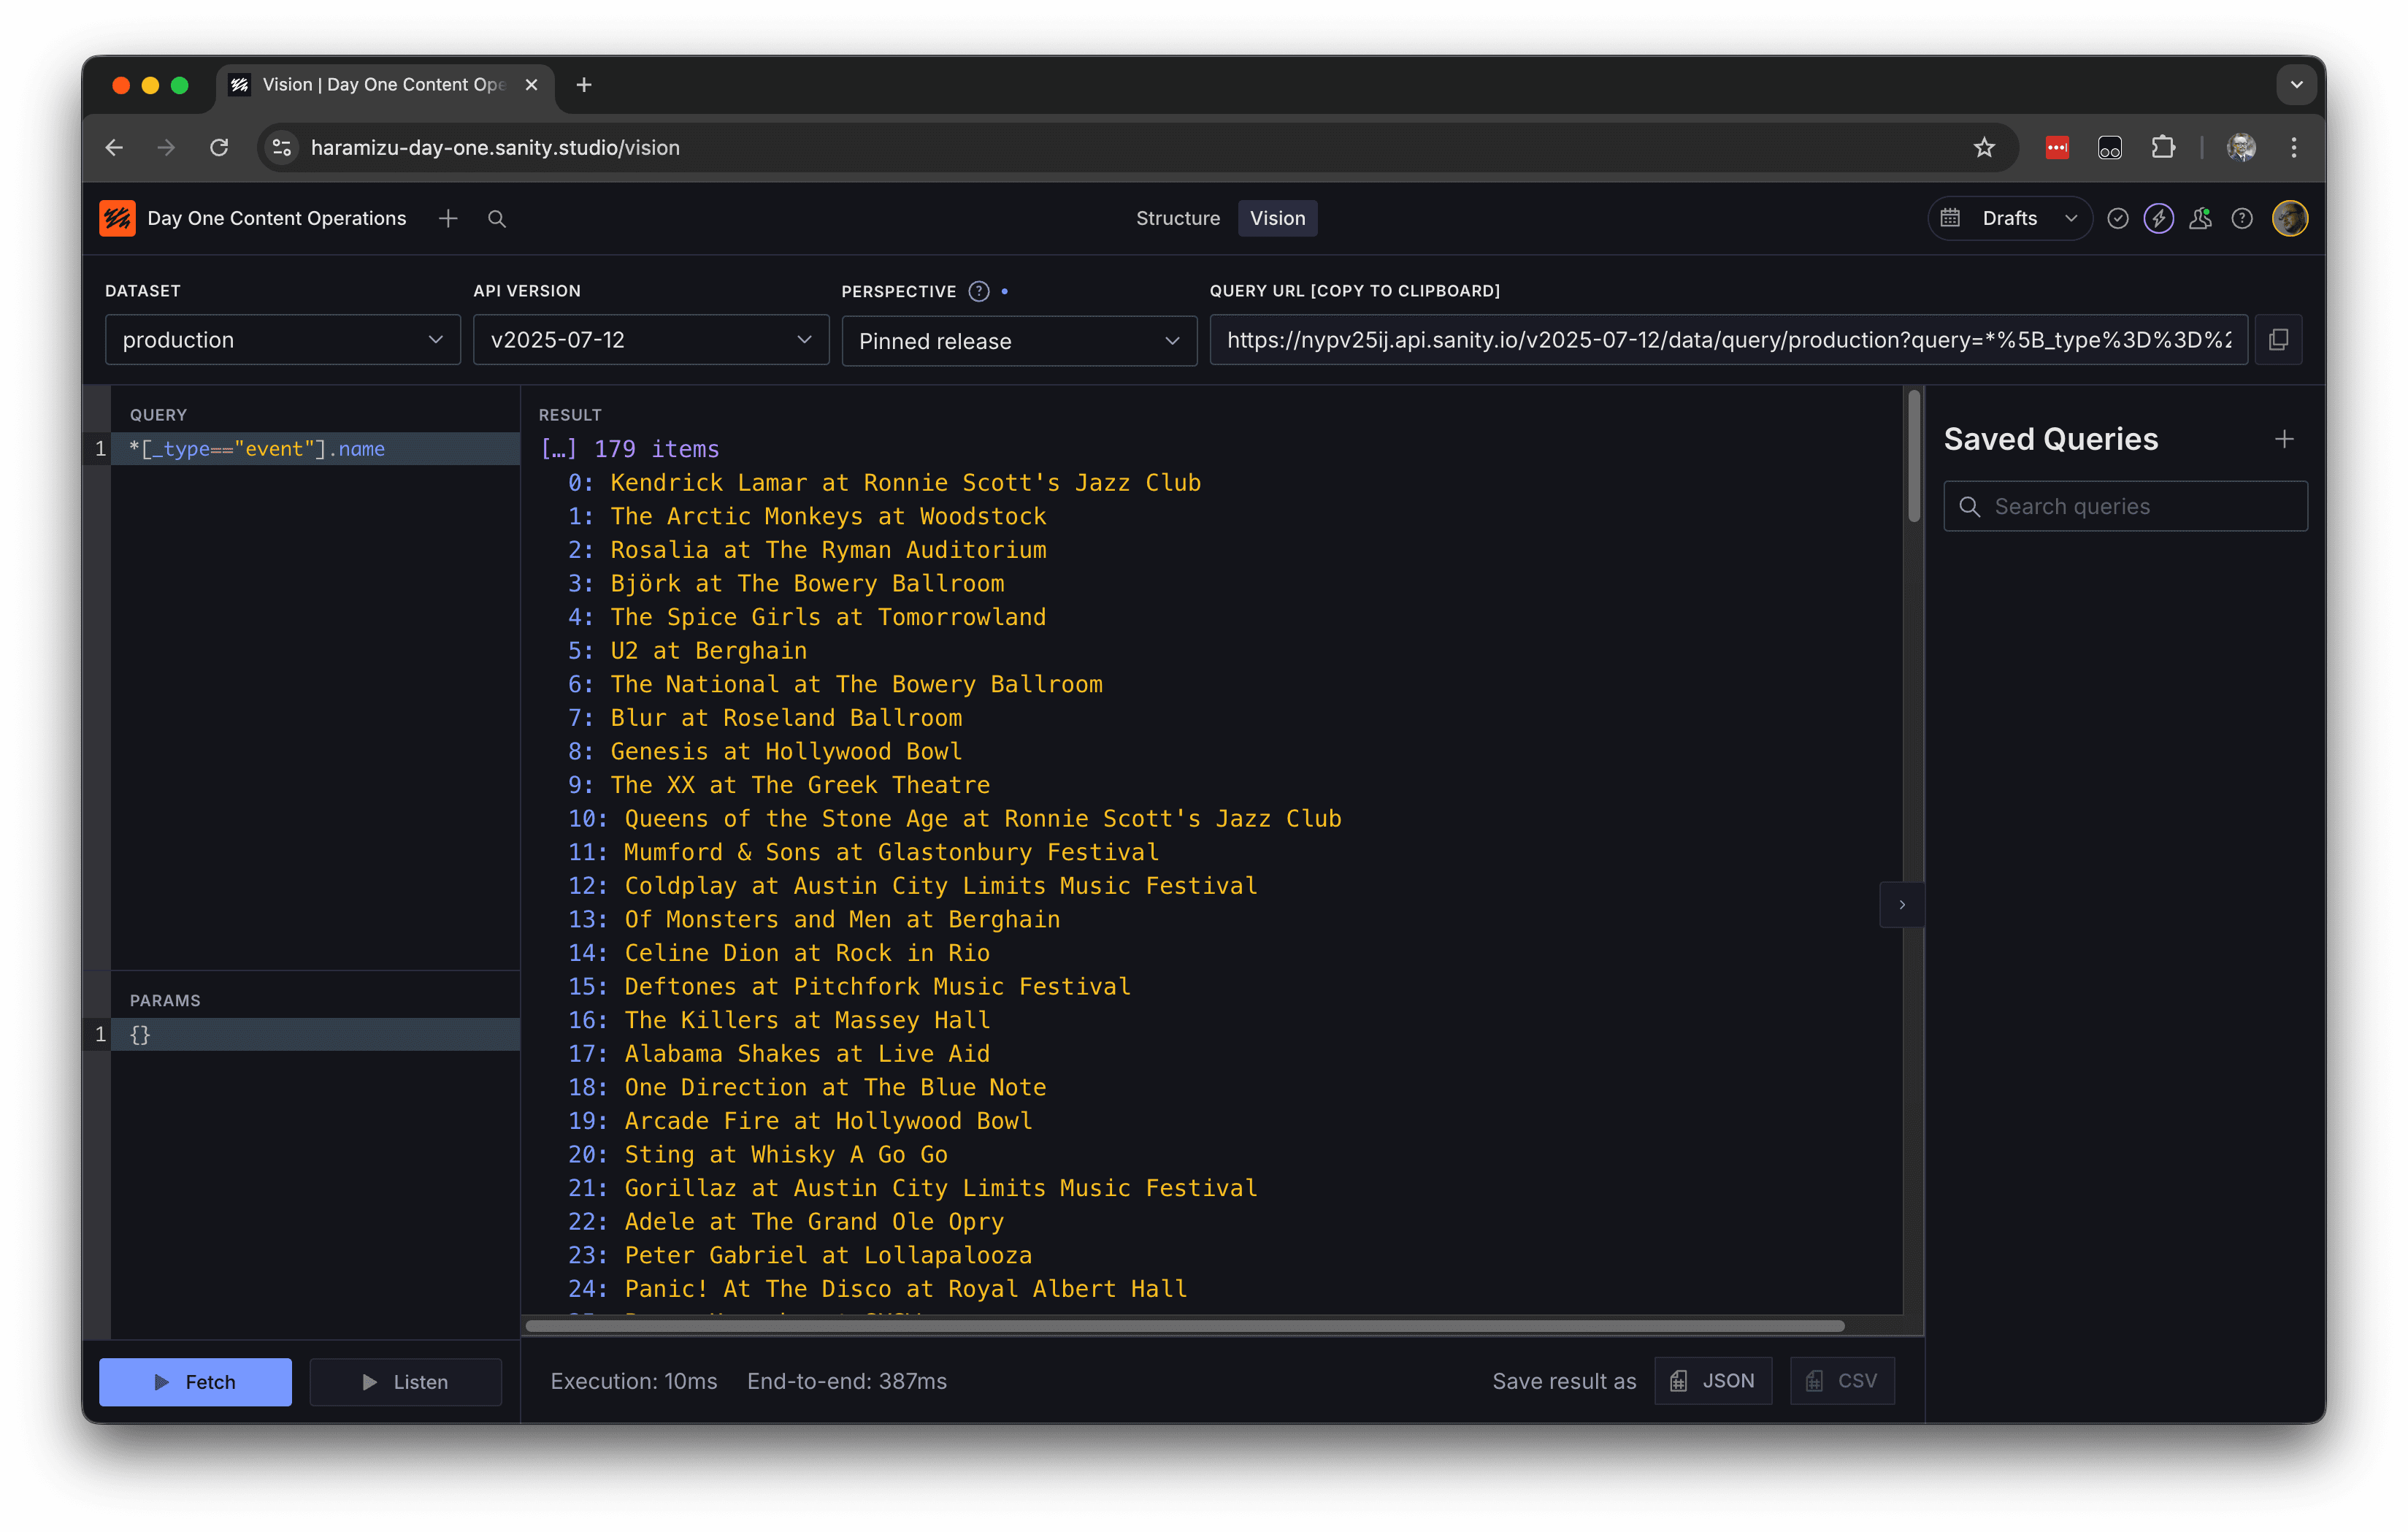Bookmark this page with the star icon
The width and height of the screenshot is (2408, 1532).
[x=1984, y=147]
